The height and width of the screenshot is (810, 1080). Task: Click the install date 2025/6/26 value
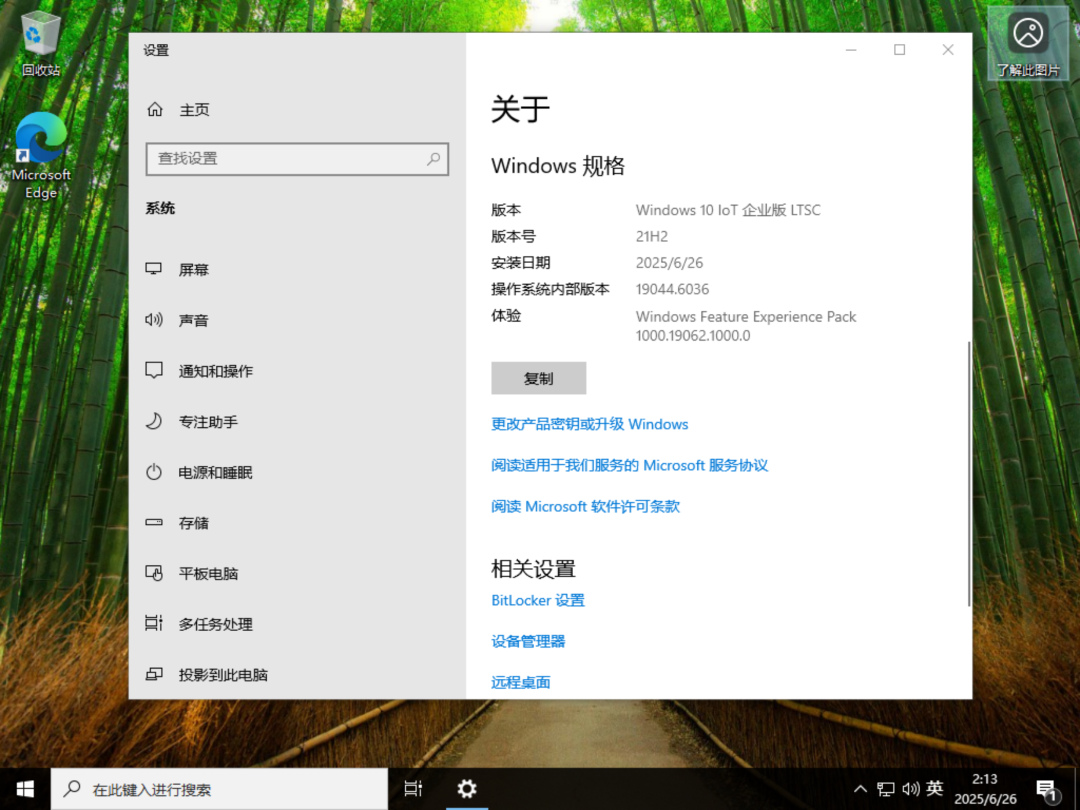(669, 263)
